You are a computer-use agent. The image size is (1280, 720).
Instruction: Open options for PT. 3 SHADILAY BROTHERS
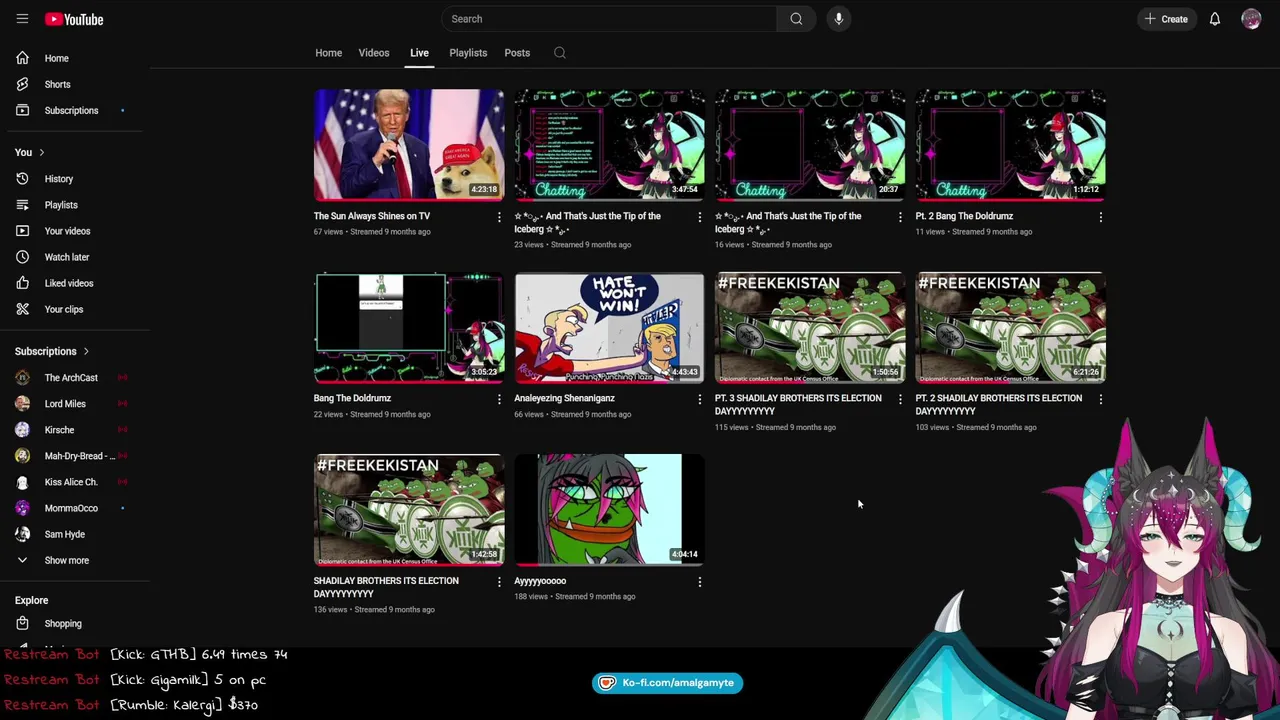click(900, 399)
